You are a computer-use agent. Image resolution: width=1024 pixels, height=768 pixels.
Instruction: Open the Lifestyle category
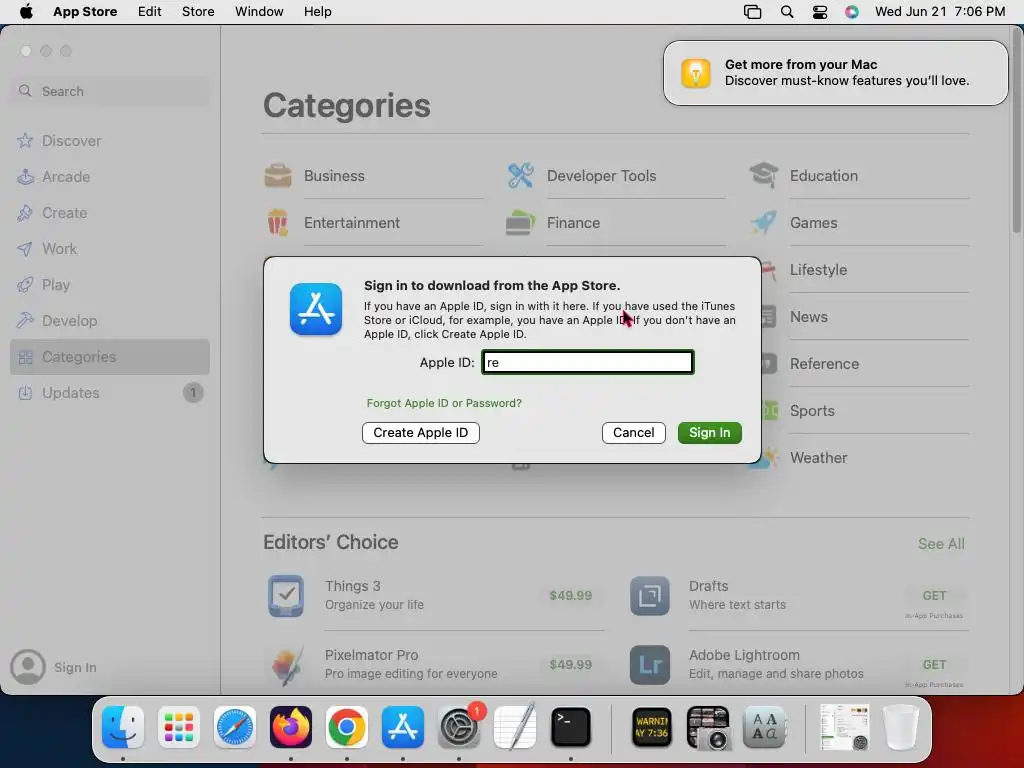point(818,270)
